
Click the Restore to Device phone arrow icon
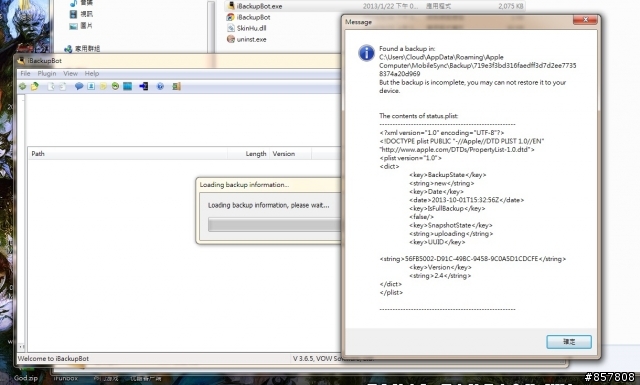(x=144, y=86)
